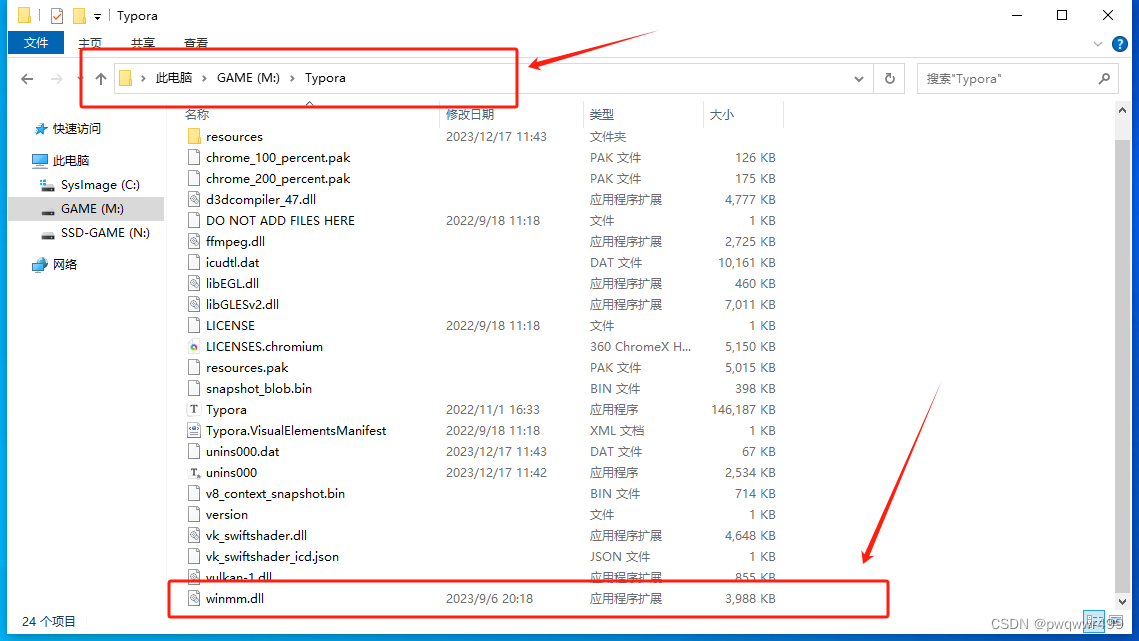
Task: Click the d3dcompiler_47.dll file icon
Action: [194, 200]
